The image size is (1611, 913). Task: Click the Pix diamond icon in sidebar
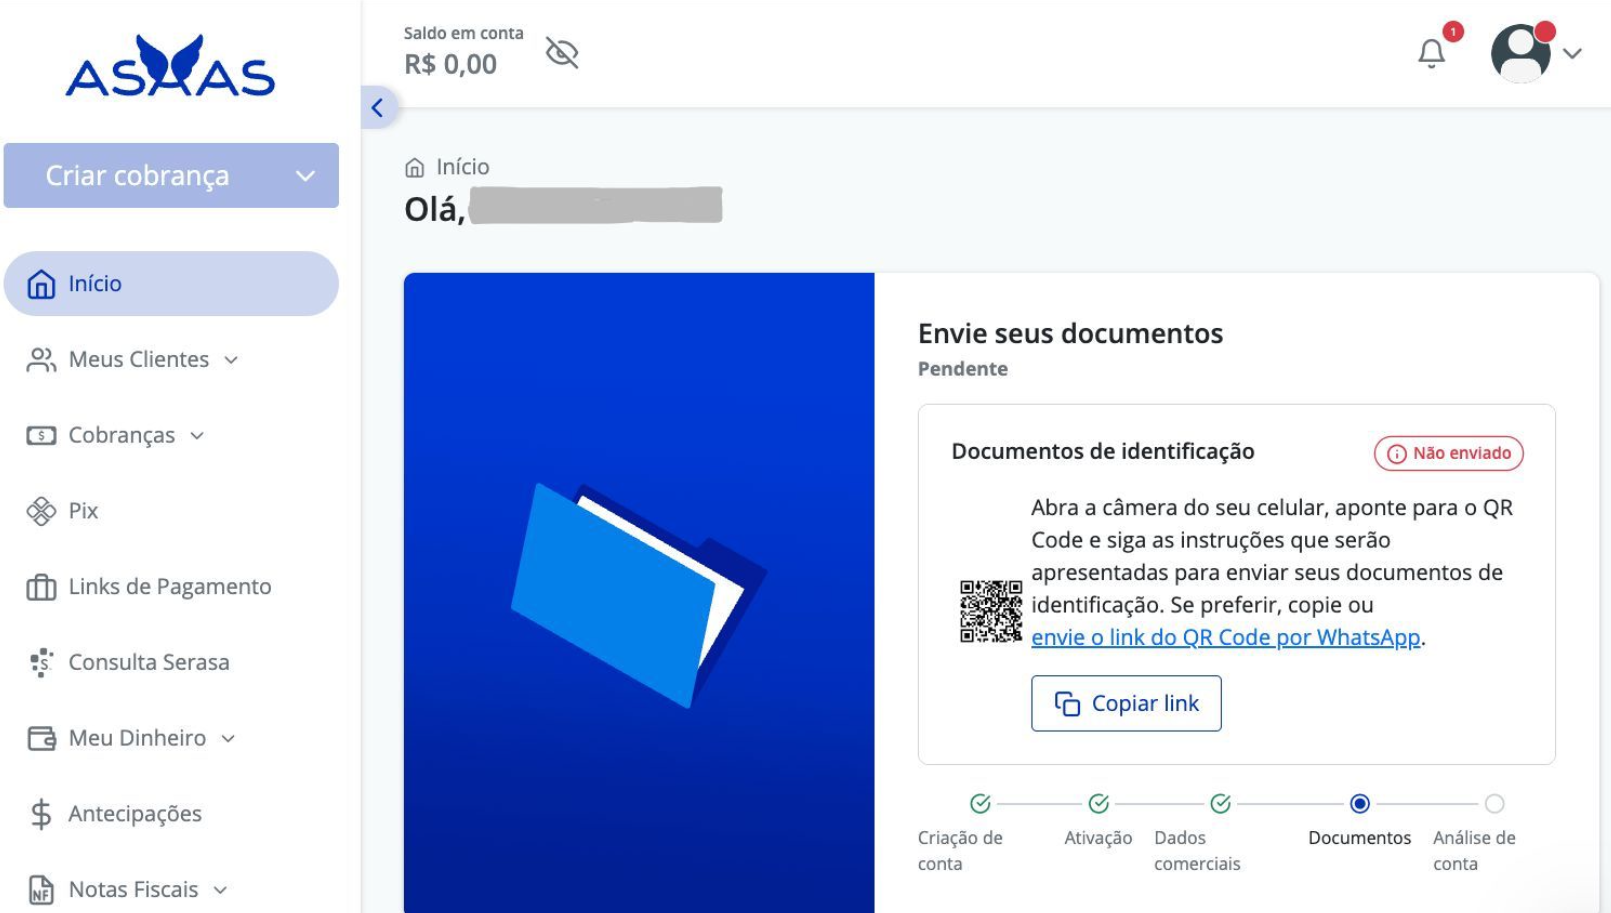coord(41,511)
